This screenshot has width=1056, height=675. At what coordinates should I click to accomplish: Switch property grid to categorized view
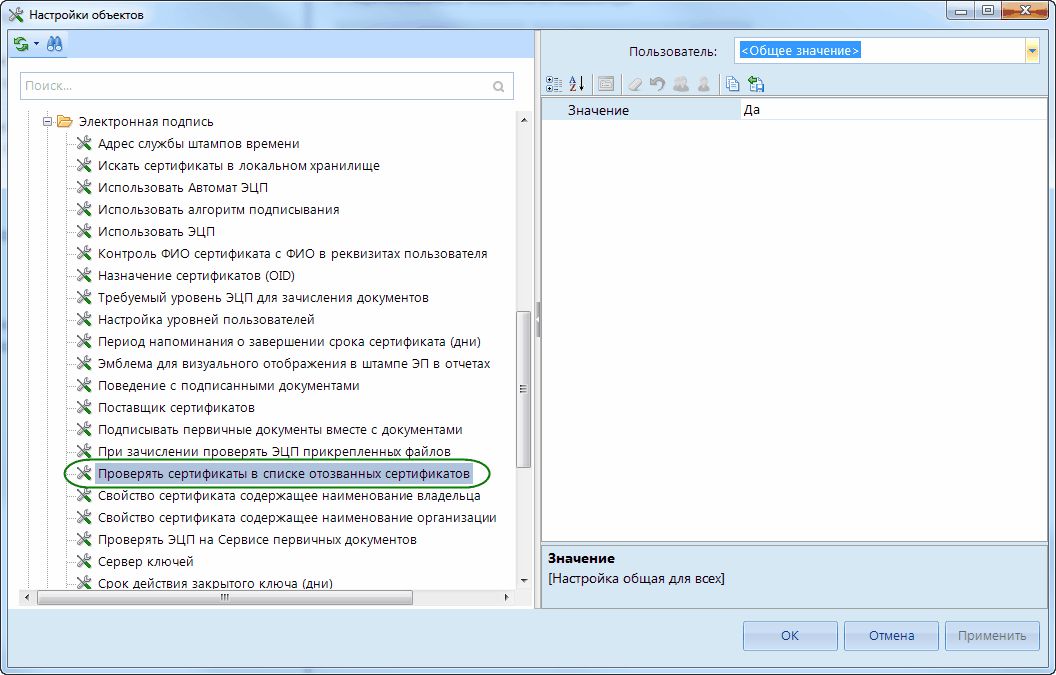pos(553,84)
